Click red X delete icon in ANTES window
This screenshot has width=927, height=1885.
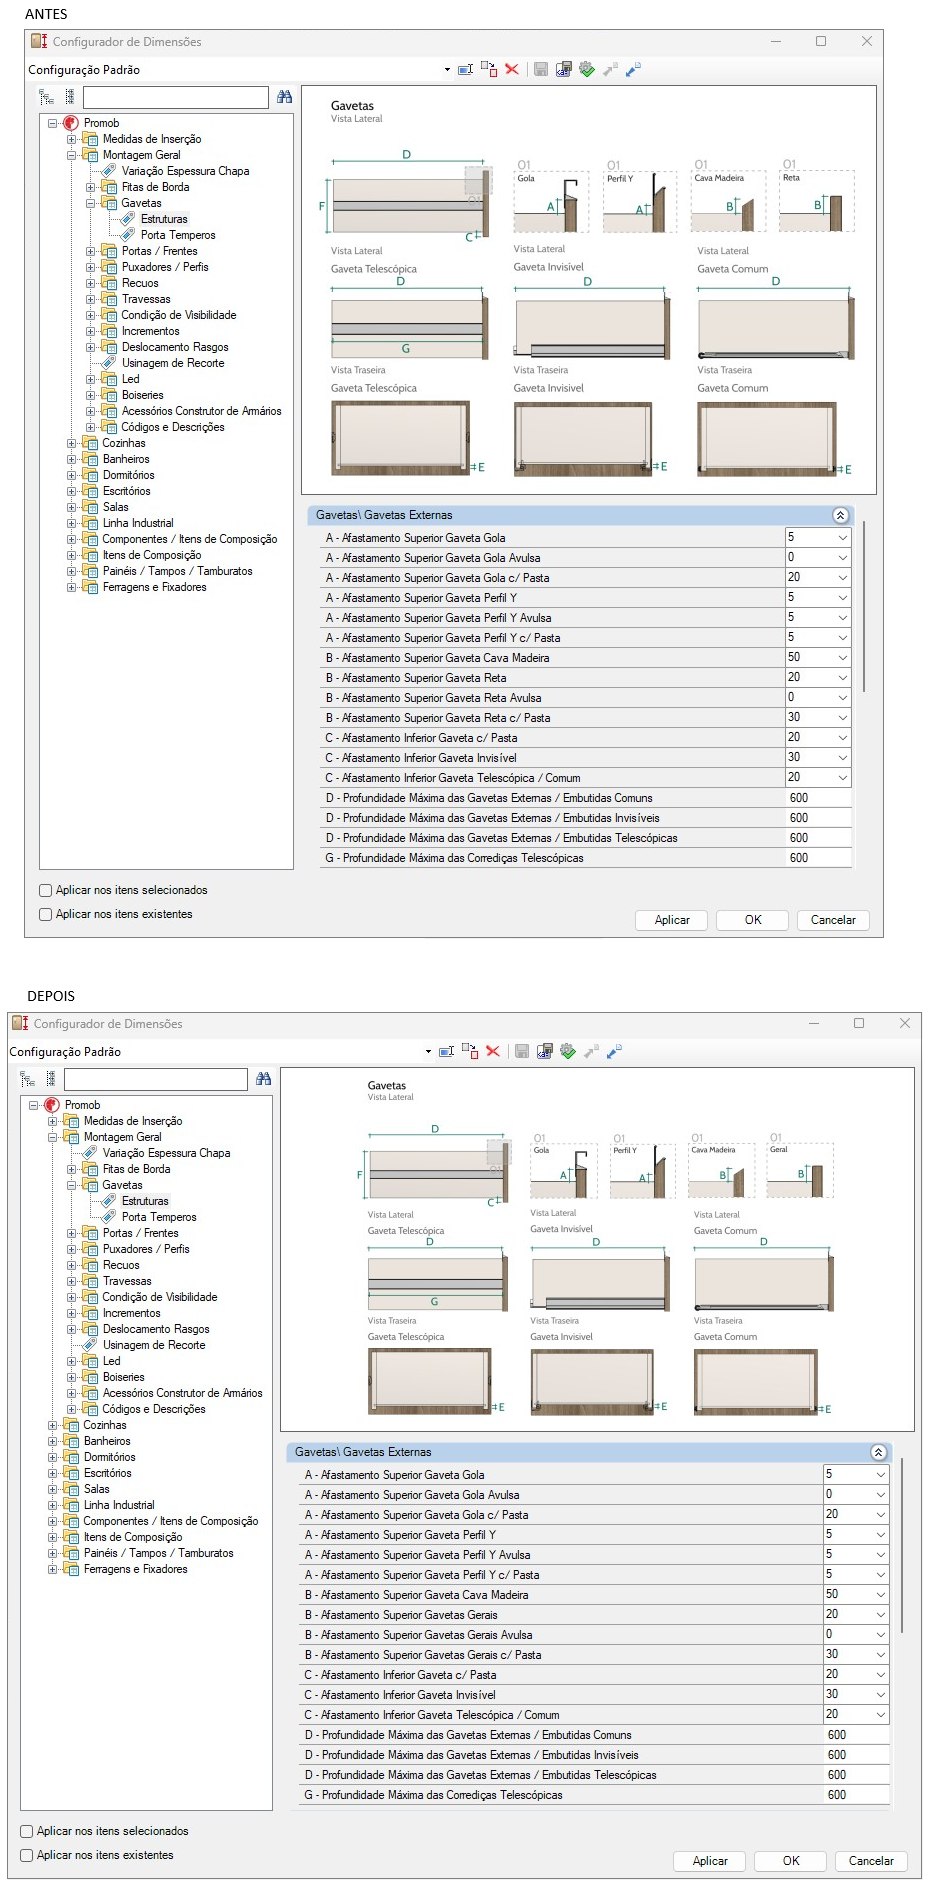pos(512,69)
